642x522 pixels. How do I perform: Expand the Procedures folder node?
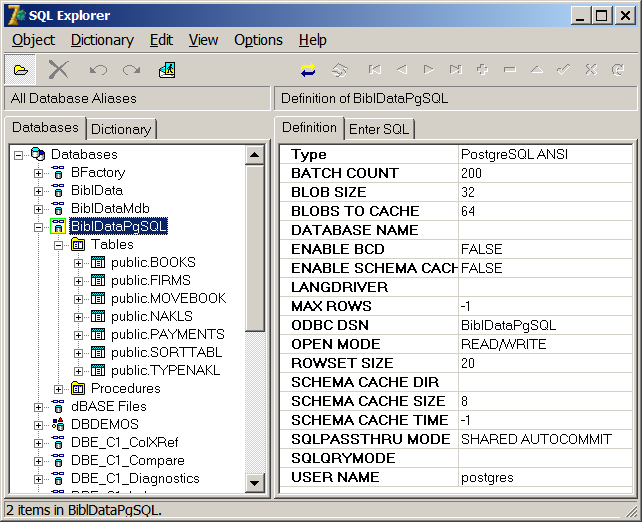coord(58,389)
